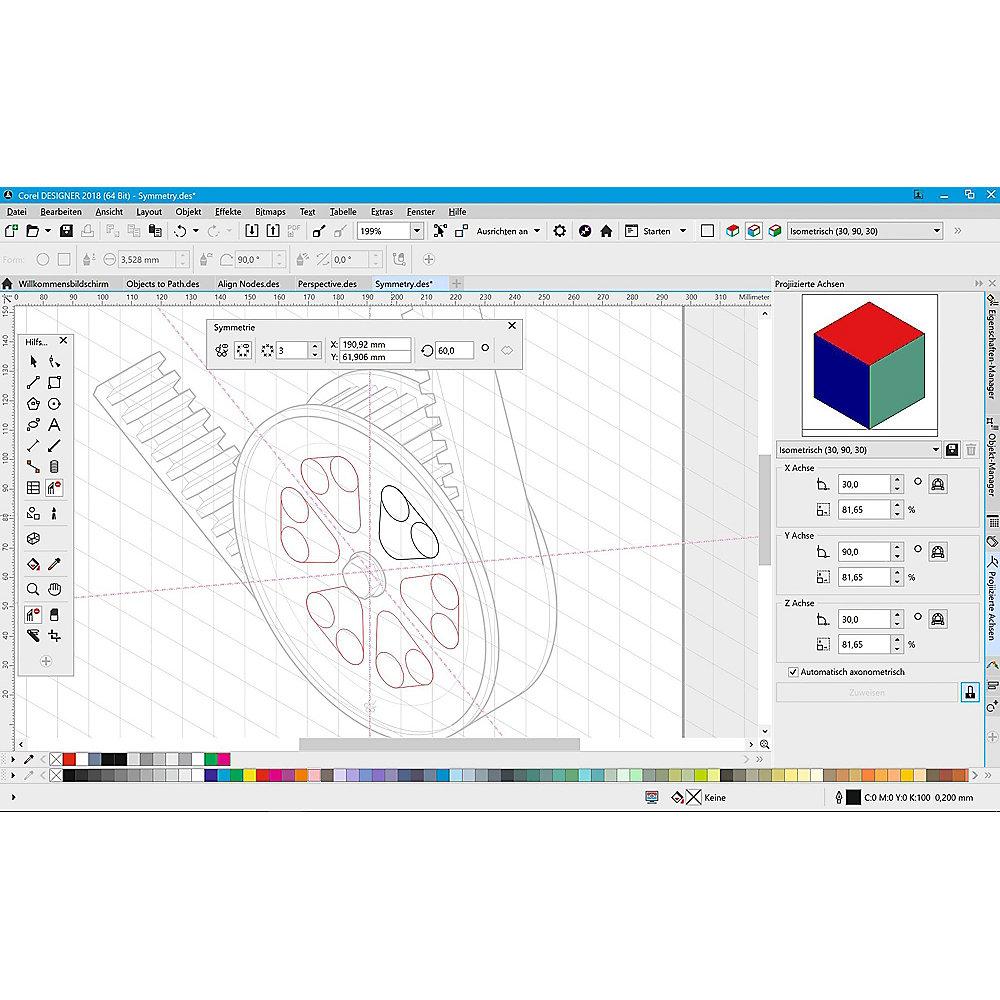1000x1000 pixels.
Task: Select the Text tool in the toolbox
Action: click(54, 425)
